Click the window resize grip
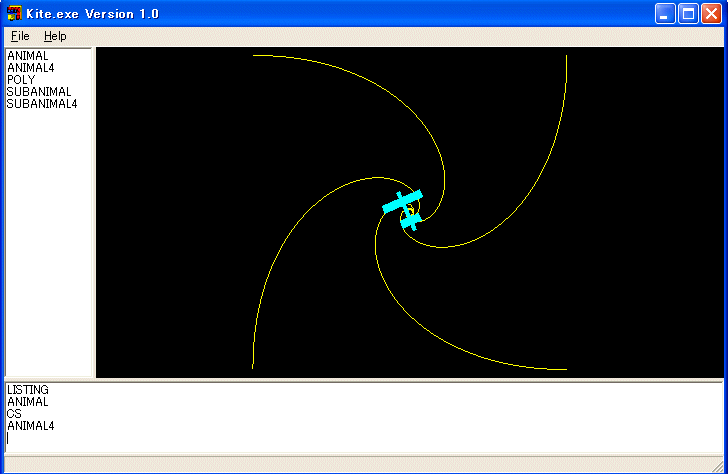The image size is (728, 474). tap(718, 465)
